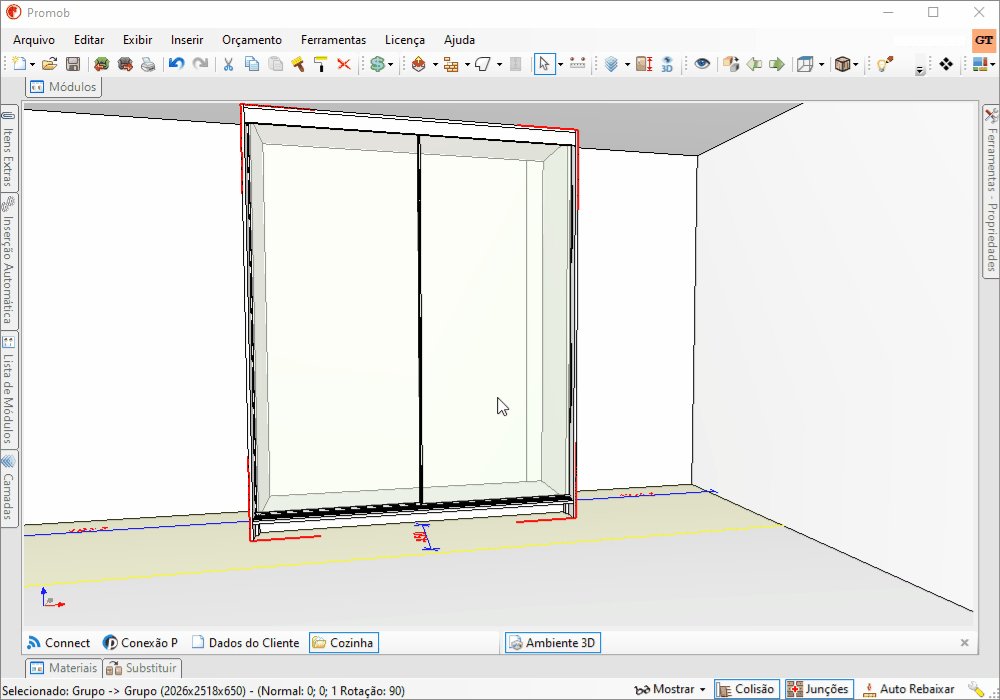Click the Save file icon
1000x700 pixels.
point(73,64)
